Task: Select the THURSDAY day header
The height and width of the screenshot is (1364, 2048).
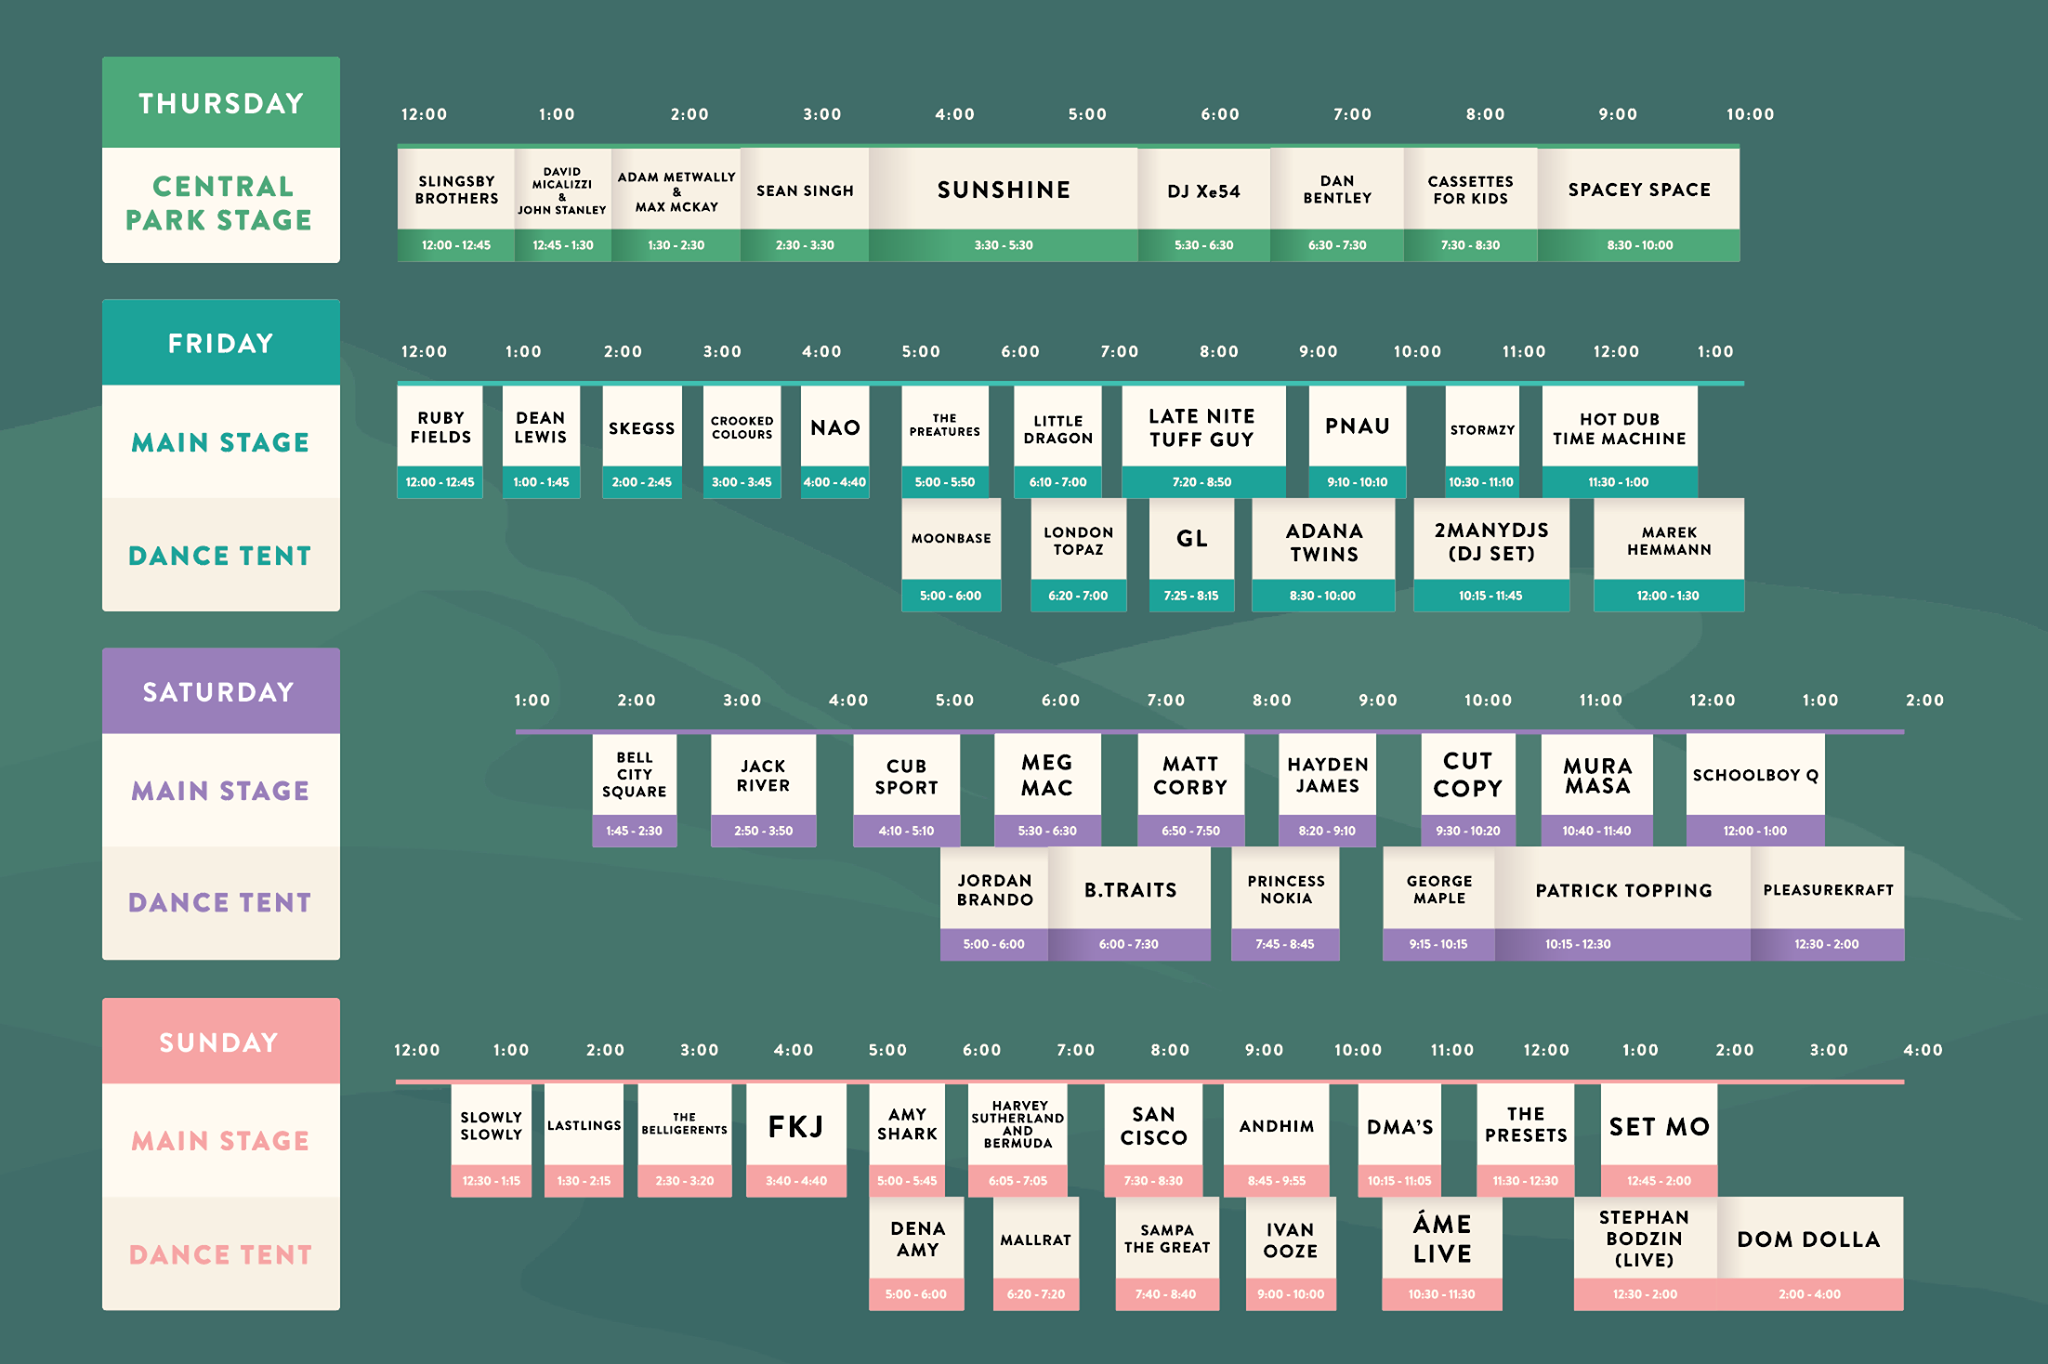Action: pos(221,102)
